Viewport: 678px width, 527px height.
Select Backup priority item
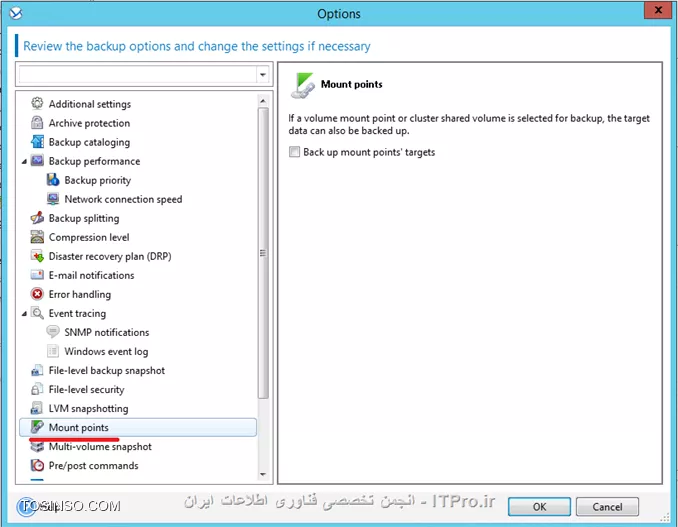point(98,180)
